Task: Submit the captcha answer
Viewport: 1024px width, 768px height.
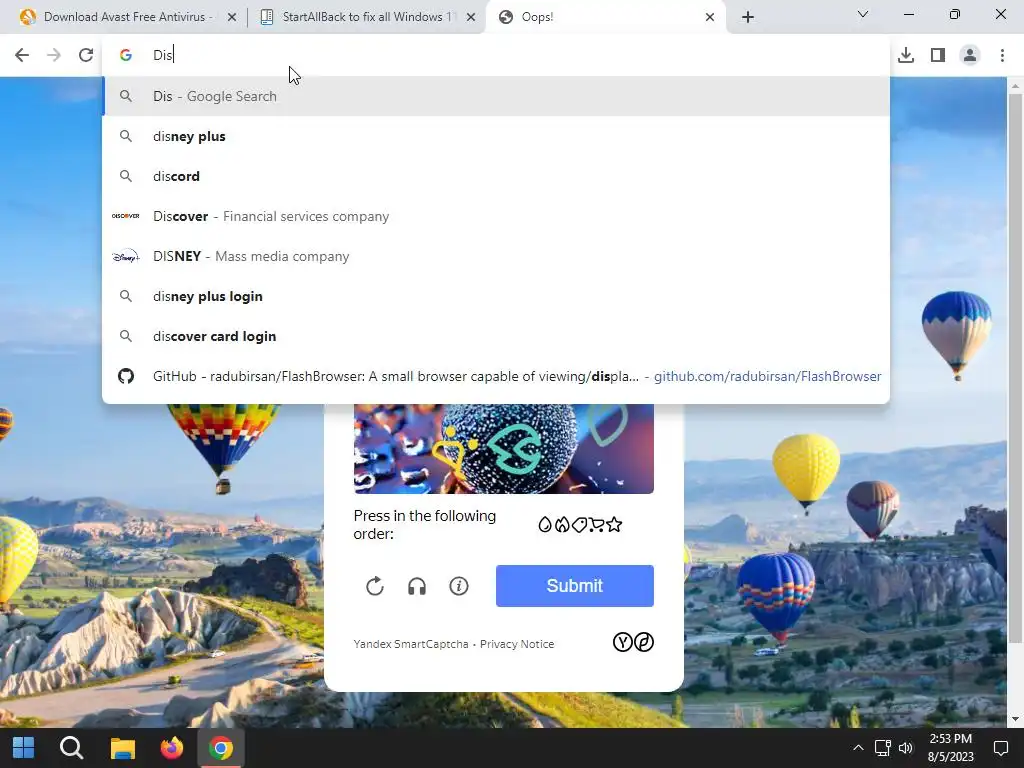Action: [575, 586]
